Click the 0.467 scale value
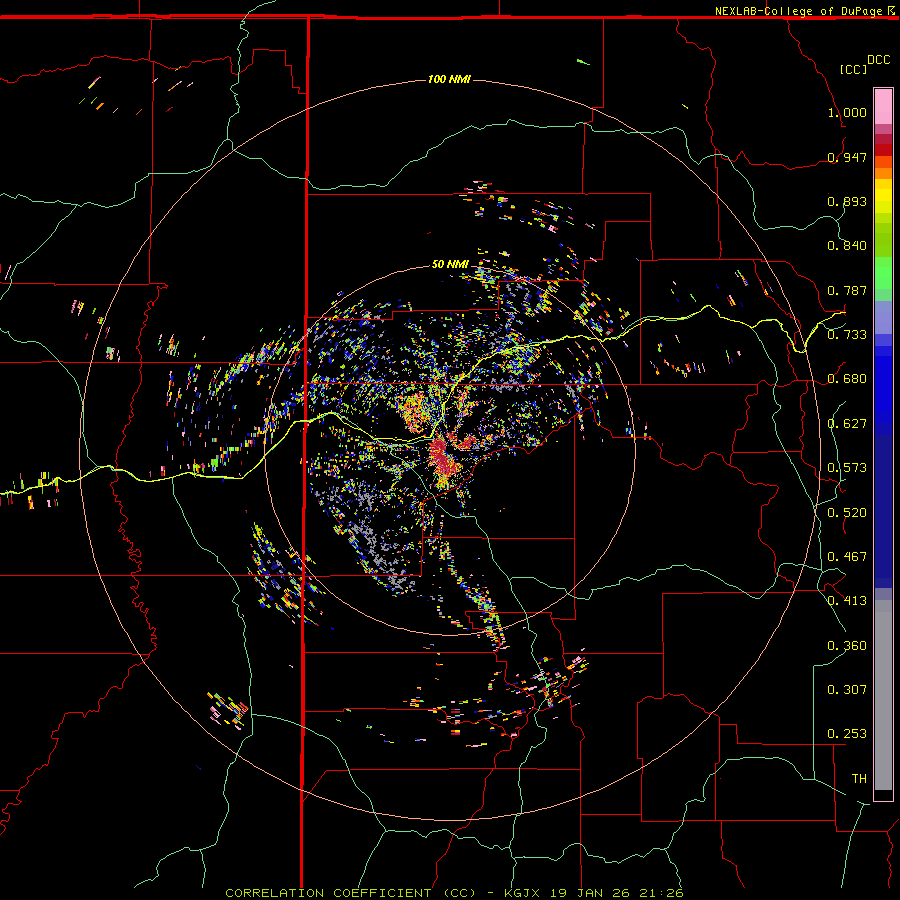 click(x=847, y=557)
